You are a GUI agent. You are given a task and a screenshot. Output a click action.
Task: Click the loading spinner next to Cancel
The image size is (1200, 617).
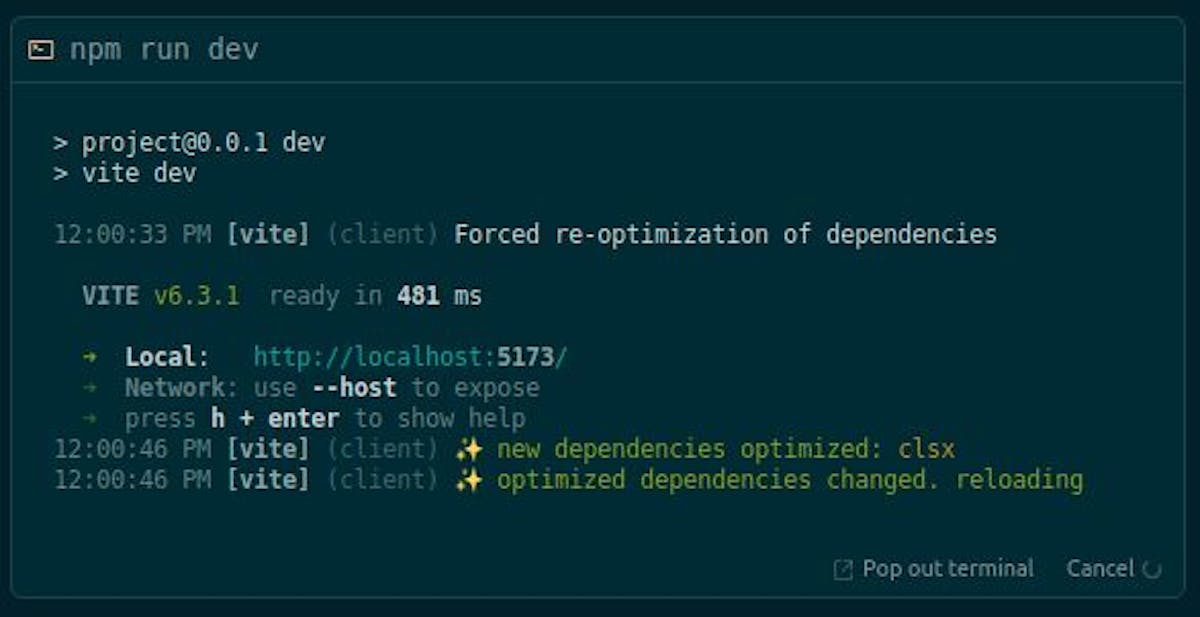[1152, 570]
